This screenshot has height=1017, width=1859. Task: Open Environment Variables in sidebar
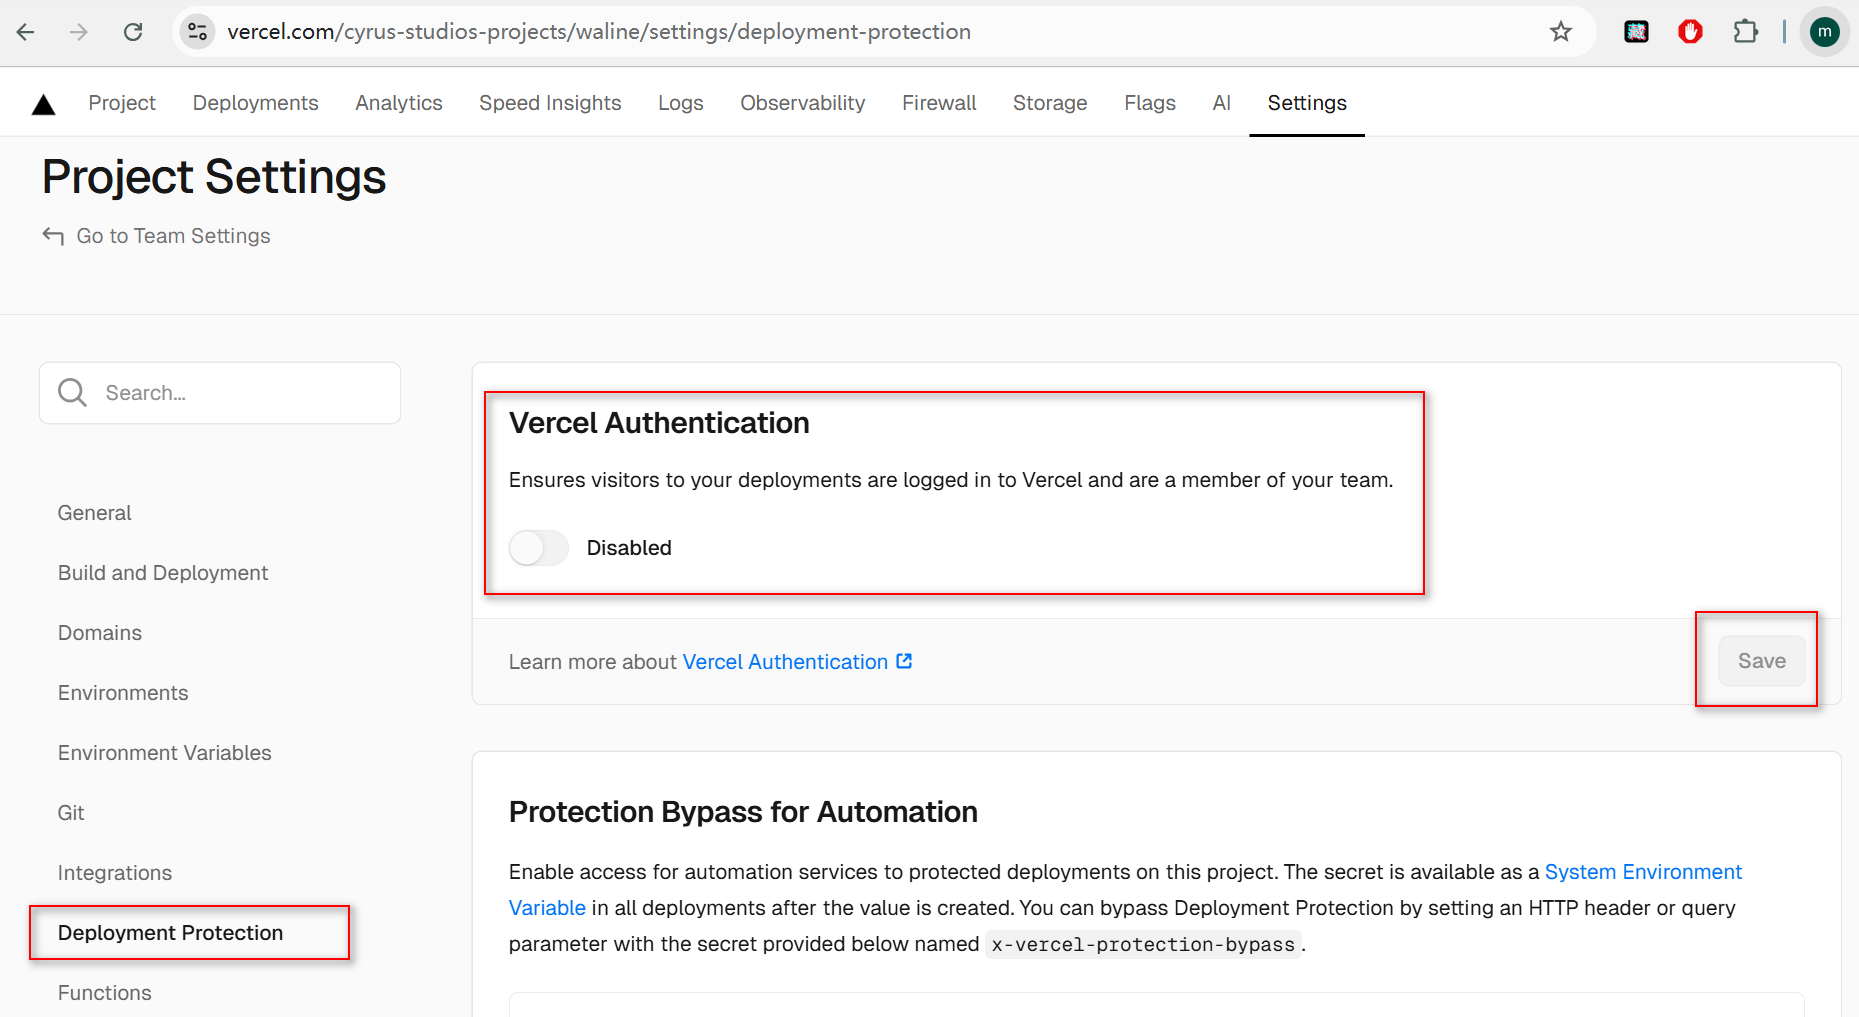(x=165, y=753)
